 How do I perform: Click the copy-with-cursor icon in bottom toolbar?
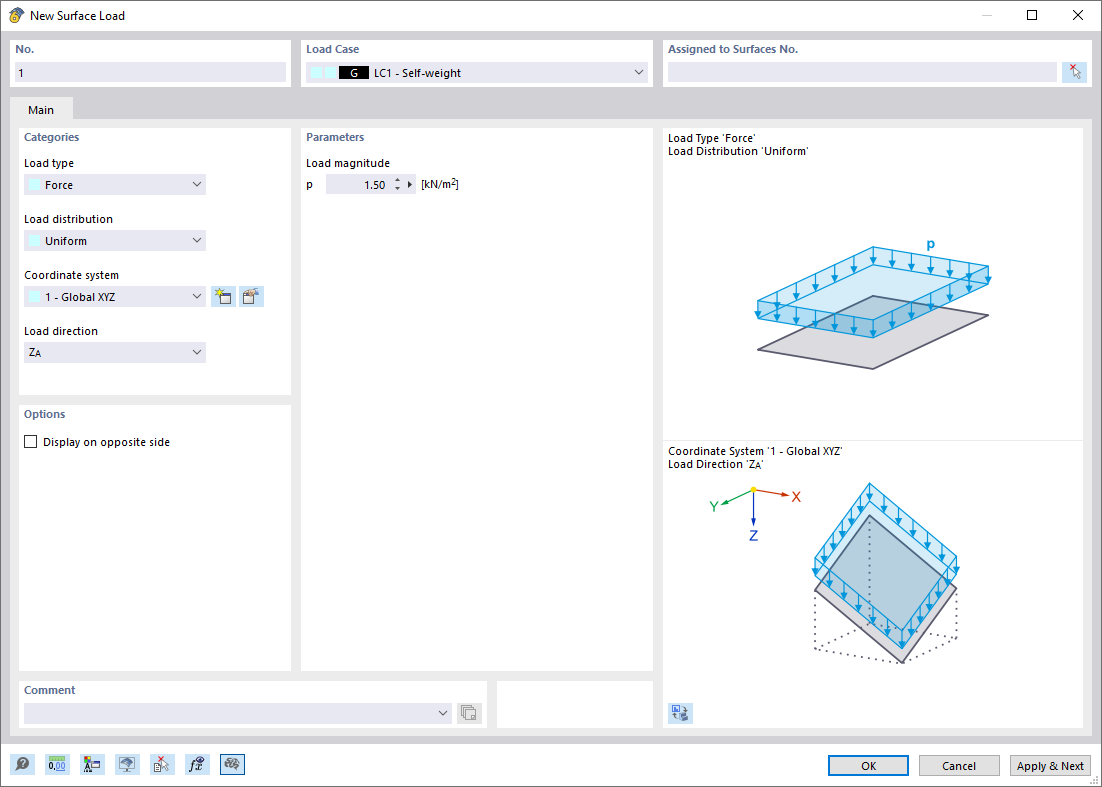[162, 765]
